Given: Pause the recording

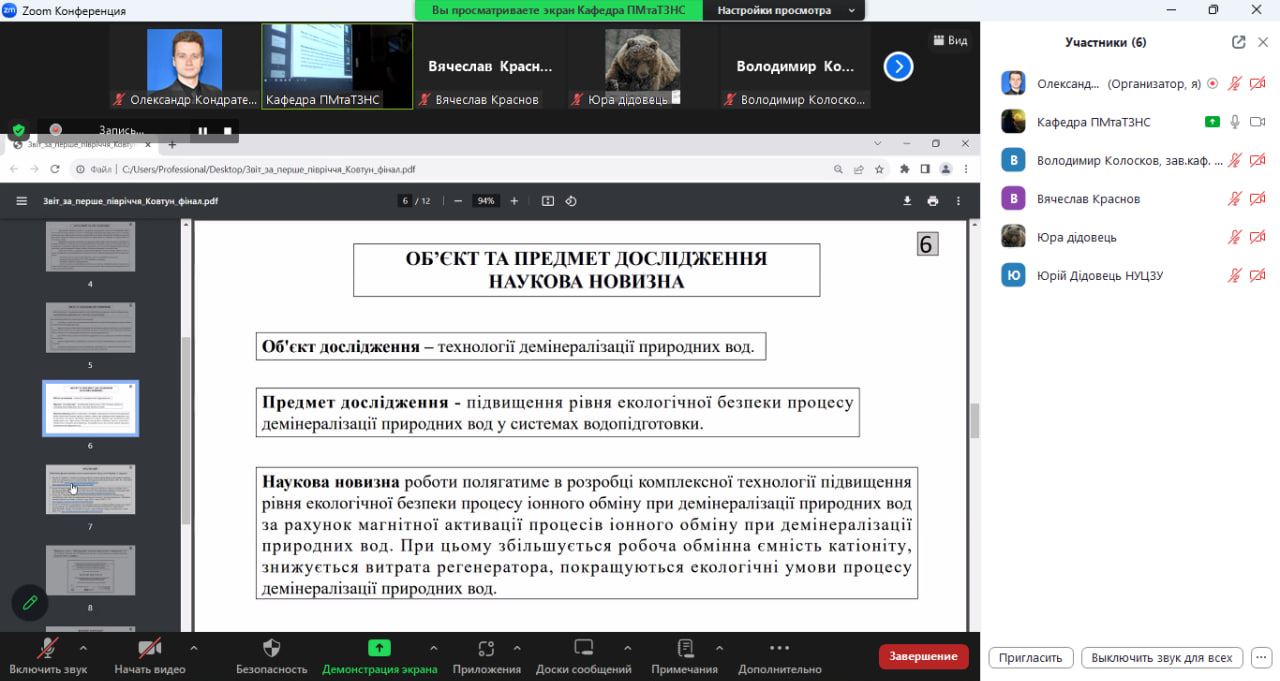Looking at the screenshot, I should point(203,130).
